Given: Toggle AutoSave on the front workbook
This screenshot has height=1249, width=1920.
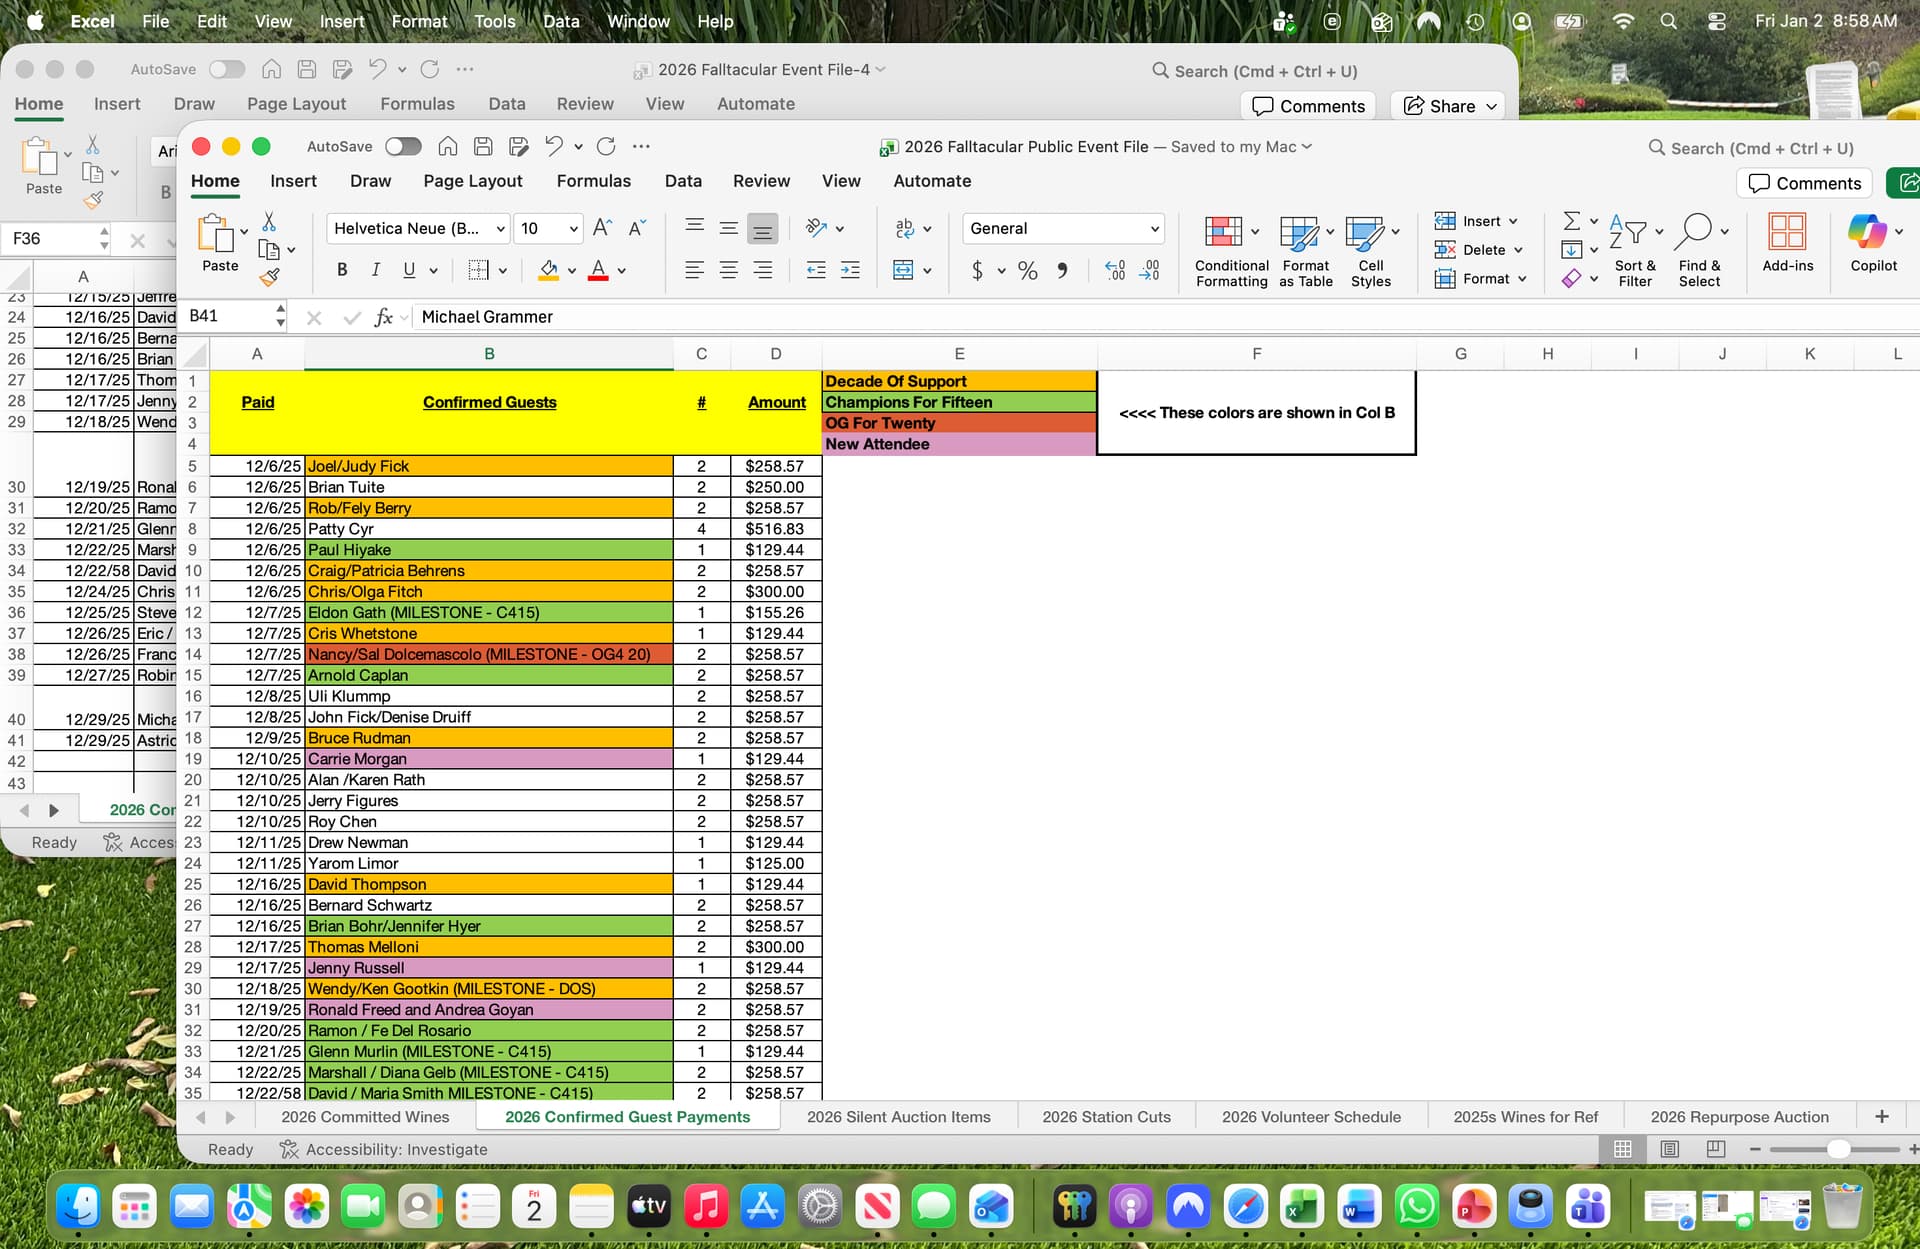Looking at the screenshot, I should [x=403, y=147].
